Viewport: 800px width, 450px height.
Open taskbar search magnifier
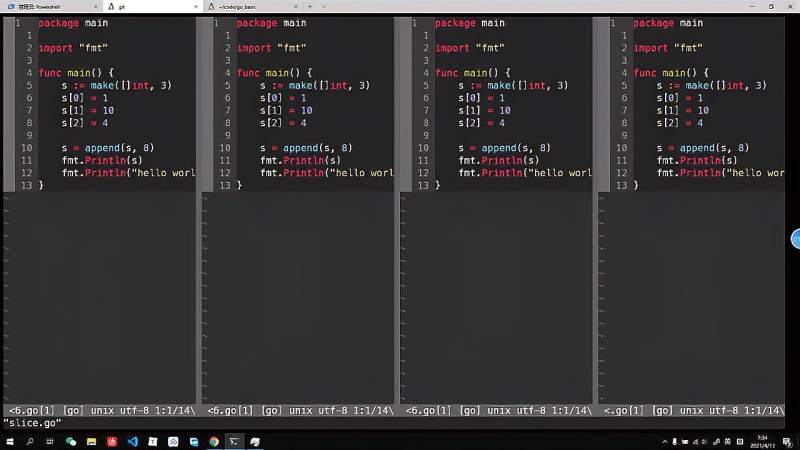point(30,442)
